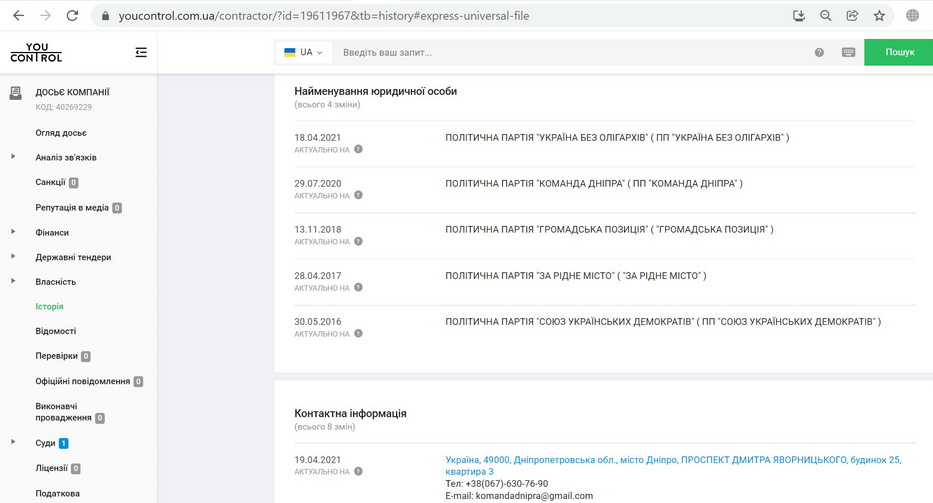The height and width of the screenshot is (503, 933).
Task: Show info tooltip for the 29.07.2020 entry
Action: point(358,195)
